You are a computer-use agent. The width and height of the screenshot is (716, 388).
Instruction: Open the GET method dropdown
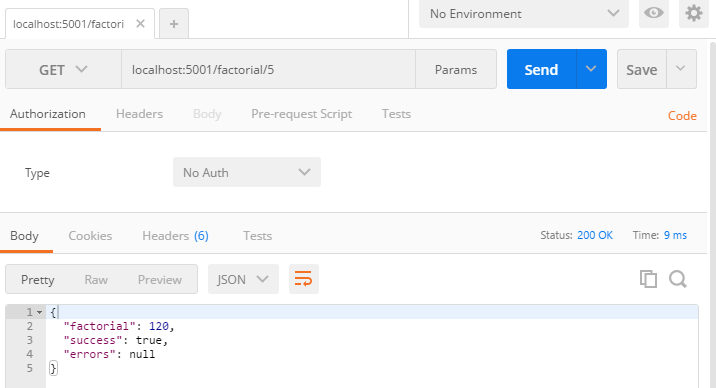[x=63, y=69]
